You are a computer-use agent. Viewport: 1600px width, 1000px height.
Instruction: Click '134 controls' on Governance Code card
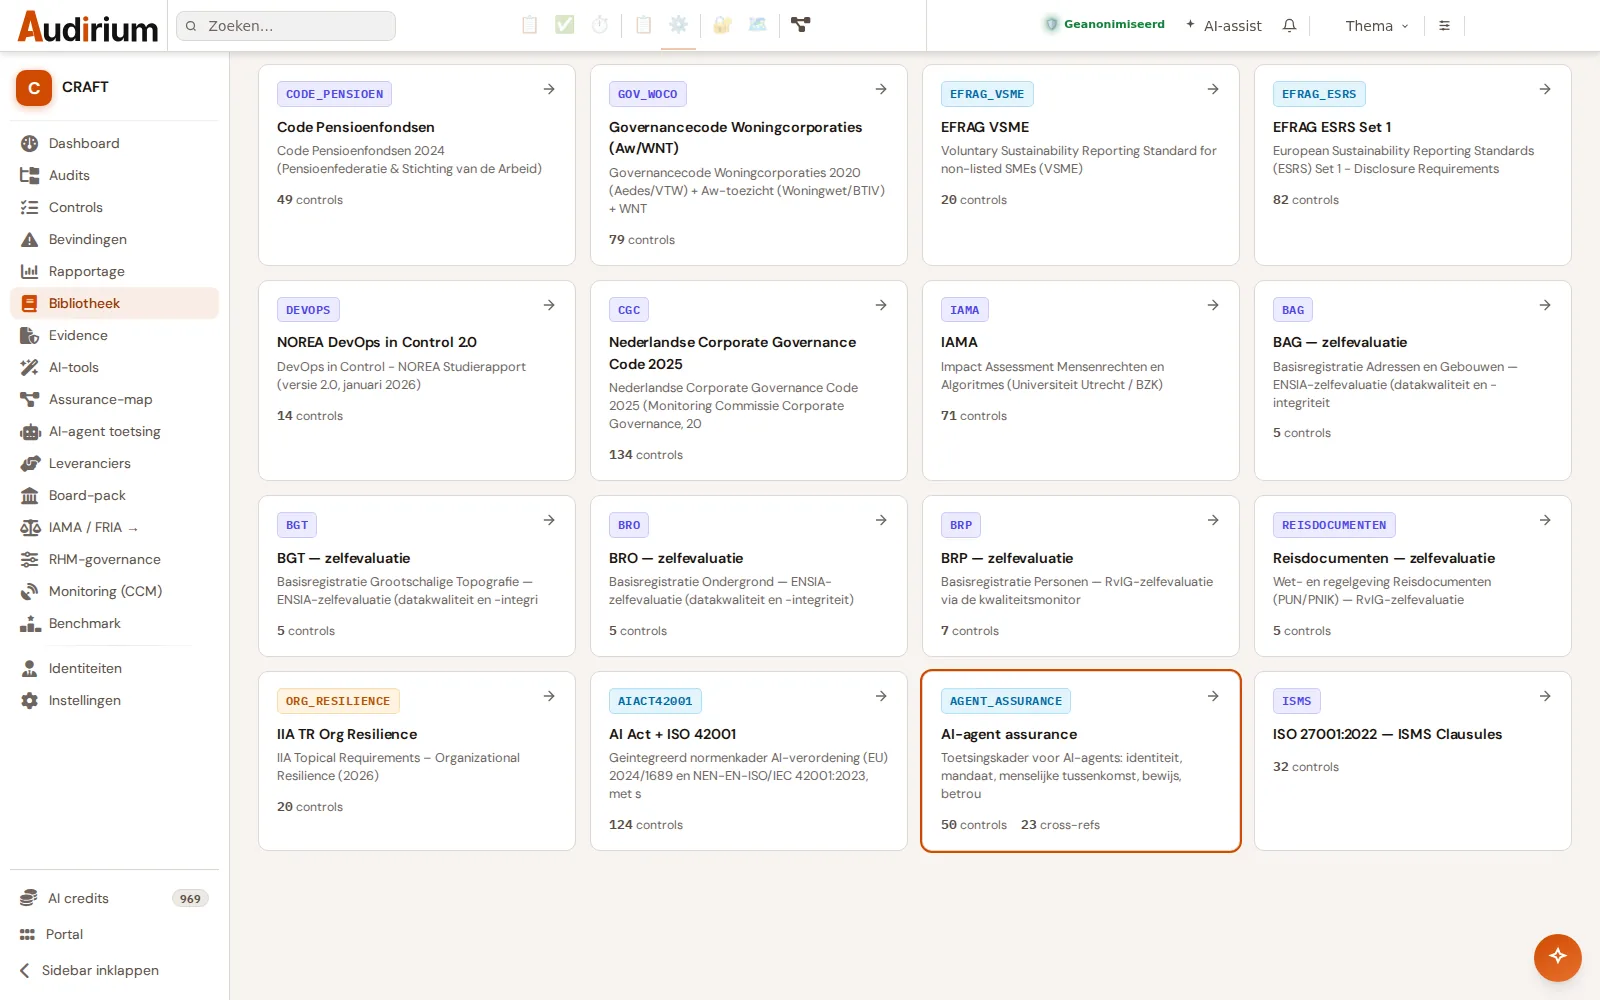coord(646,455)
